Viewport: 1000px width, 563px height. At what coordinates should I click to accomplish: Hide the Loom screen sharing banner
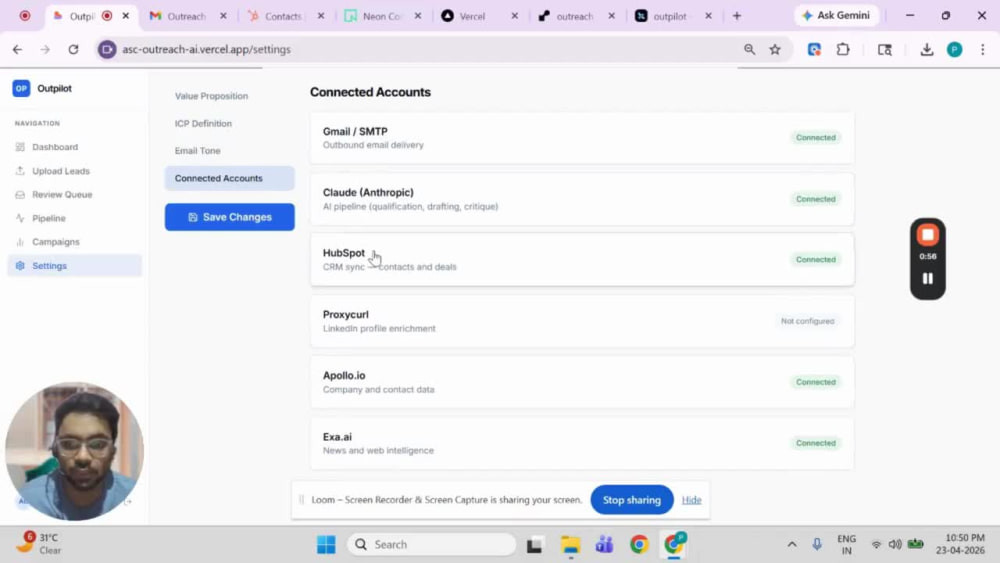tap(691, 500)
